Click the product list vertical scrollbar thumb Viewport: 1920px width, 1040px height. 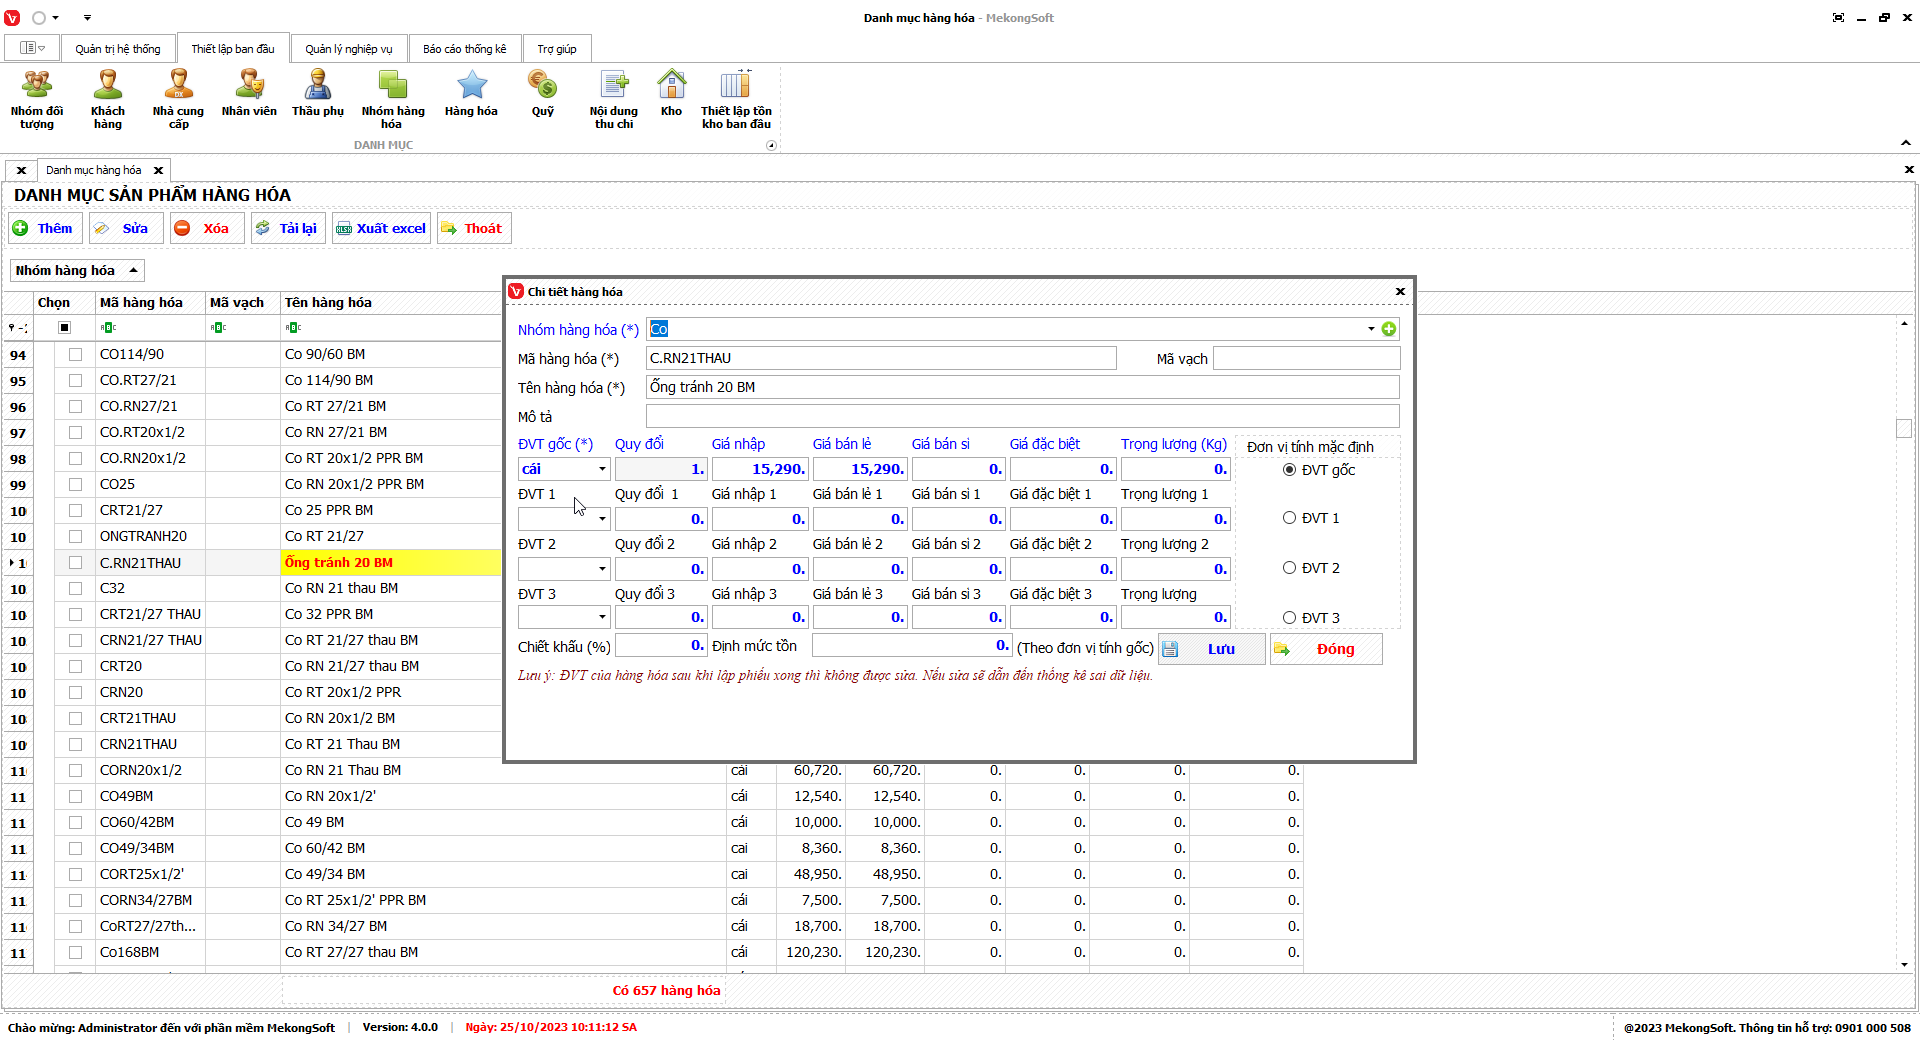[1904, 428]
